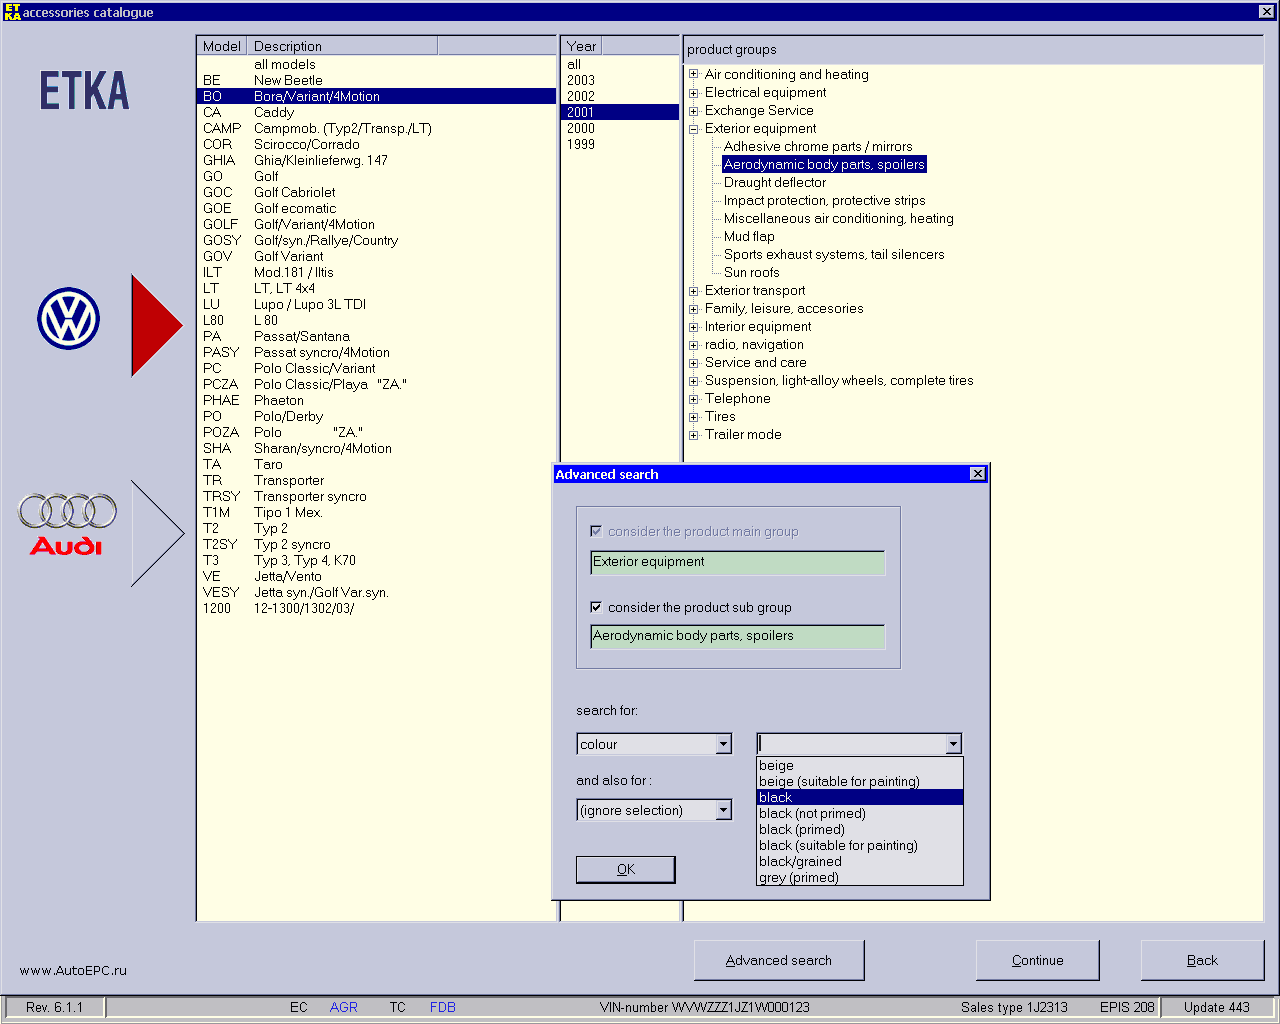Confirm with the OK button
1280x1024 pixels.
(626, 869)
